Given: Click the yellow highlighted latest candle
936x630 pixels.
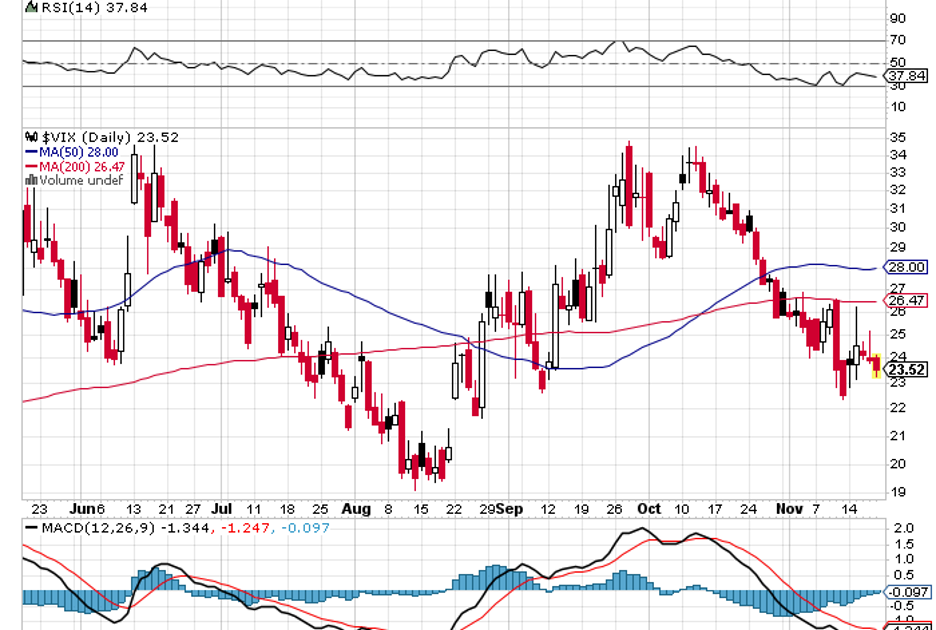Looking at the screenshot, I should (877, 367).
